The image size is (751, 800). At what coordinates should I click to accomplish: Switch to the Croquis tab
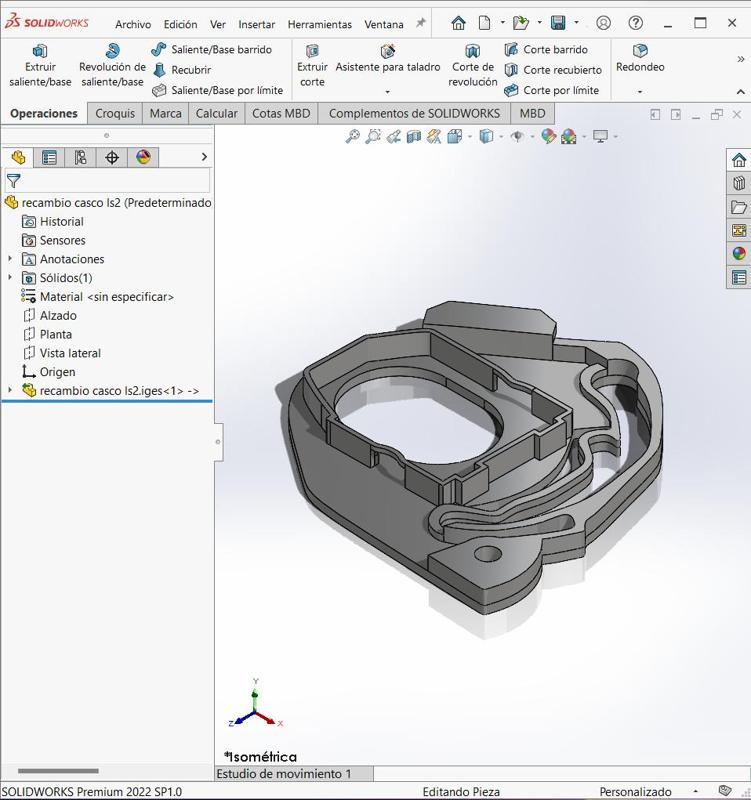pyautogui.click(x=115, y=113)
